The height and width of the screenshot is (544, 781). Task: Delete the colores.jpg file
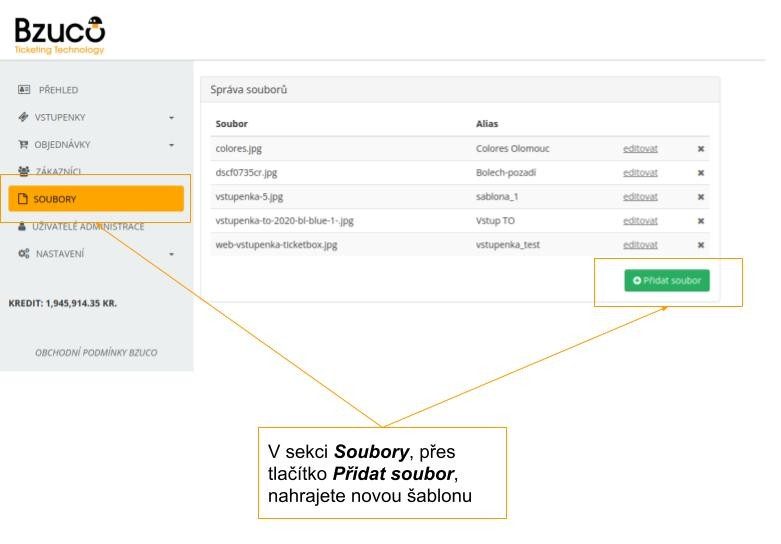(x=701, y=149)
